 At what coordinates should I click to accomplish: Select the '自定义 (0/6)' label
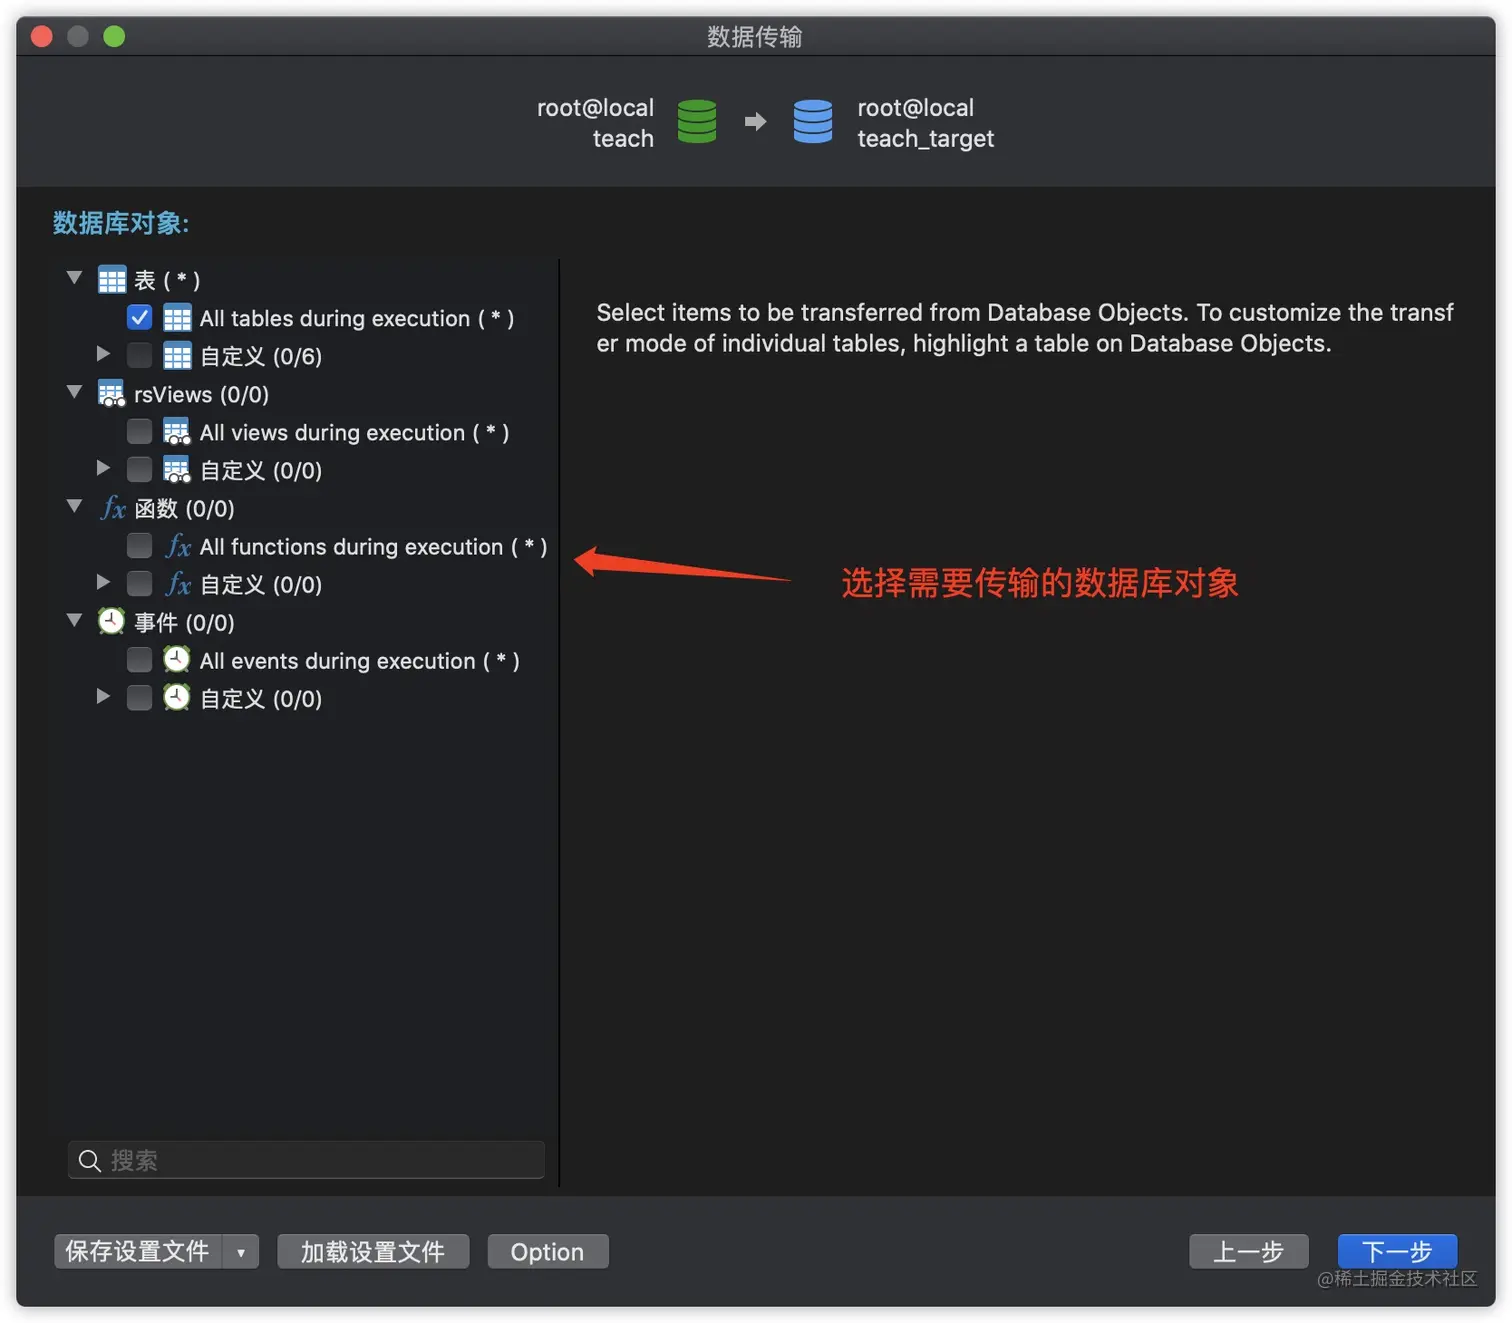[x=260, y=356]
